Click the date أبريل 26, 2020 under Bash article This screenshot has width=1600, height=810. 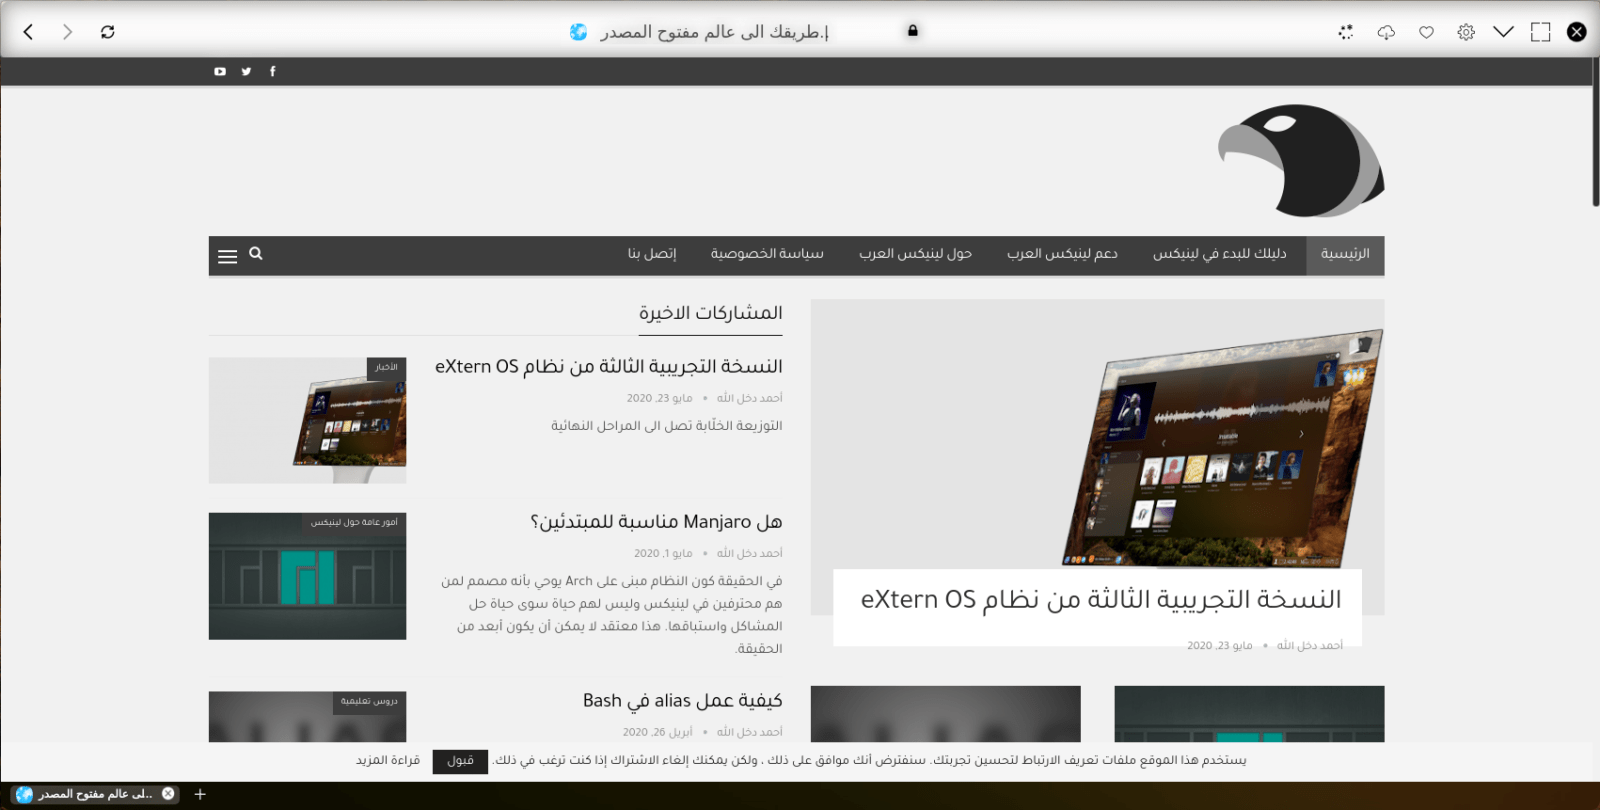pos(658,732)
